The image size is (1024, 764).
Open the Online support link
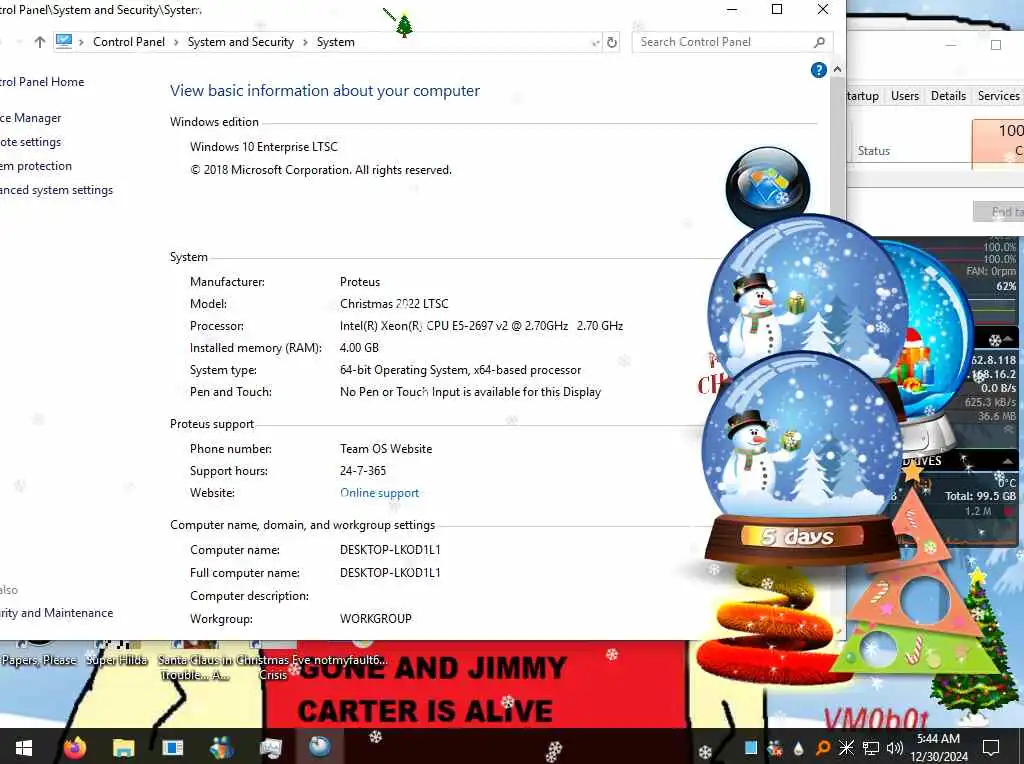pos(379,493)
